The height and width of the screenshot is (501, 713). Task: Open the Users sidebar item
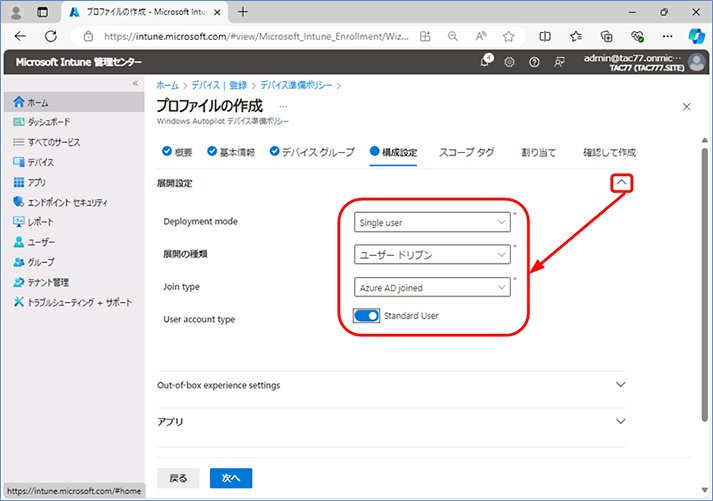(34, 242)
